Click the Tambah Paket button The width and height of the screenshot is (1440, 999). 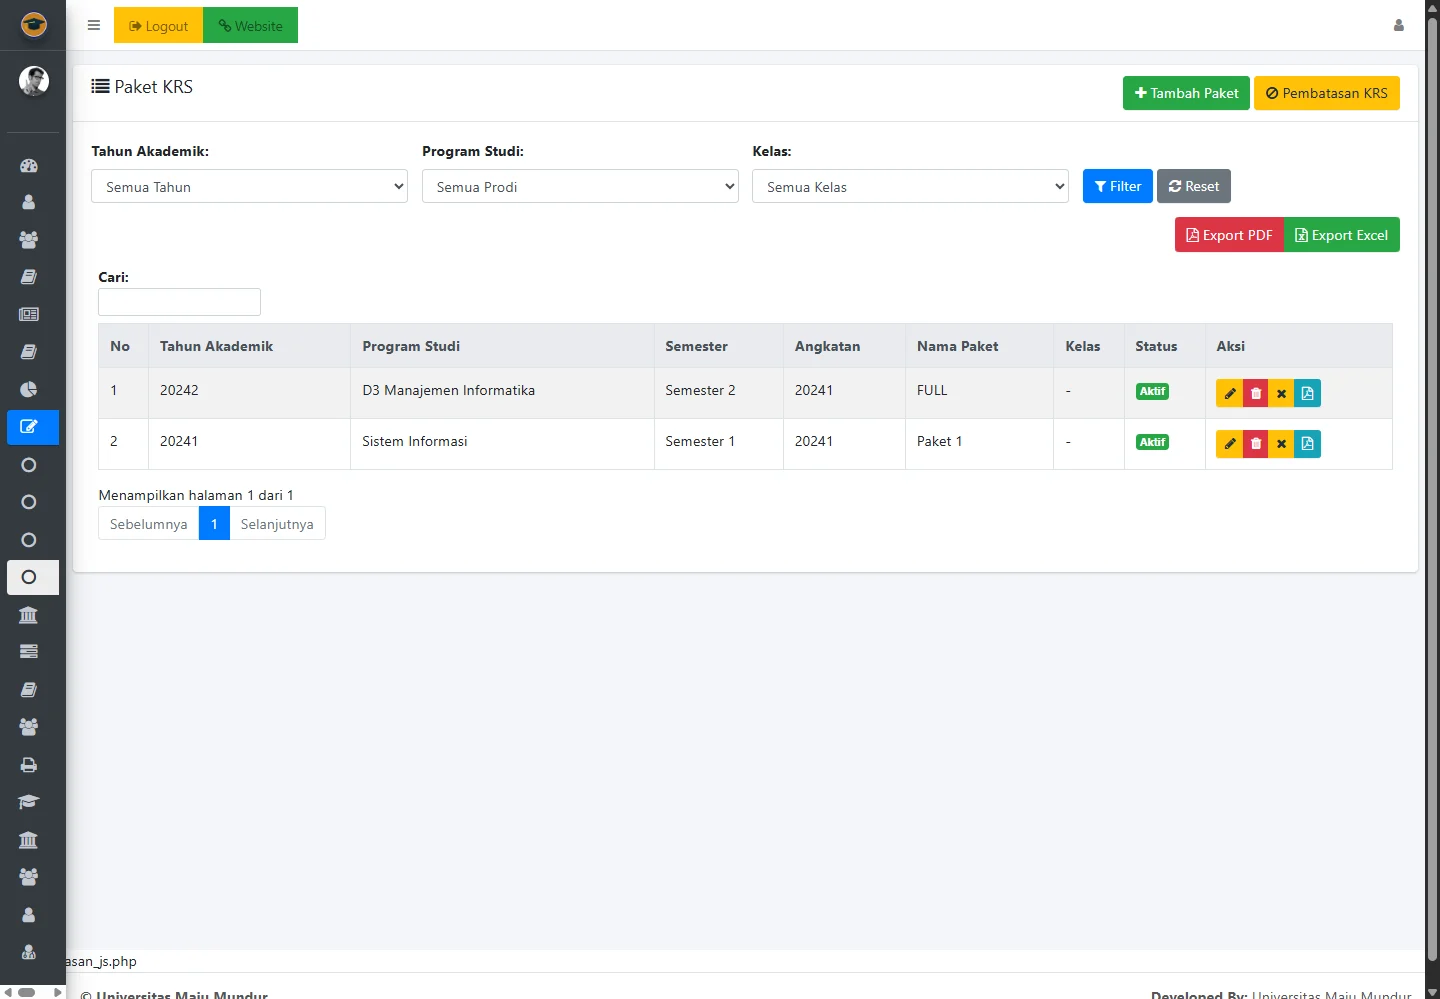(x=1185, y=93)
